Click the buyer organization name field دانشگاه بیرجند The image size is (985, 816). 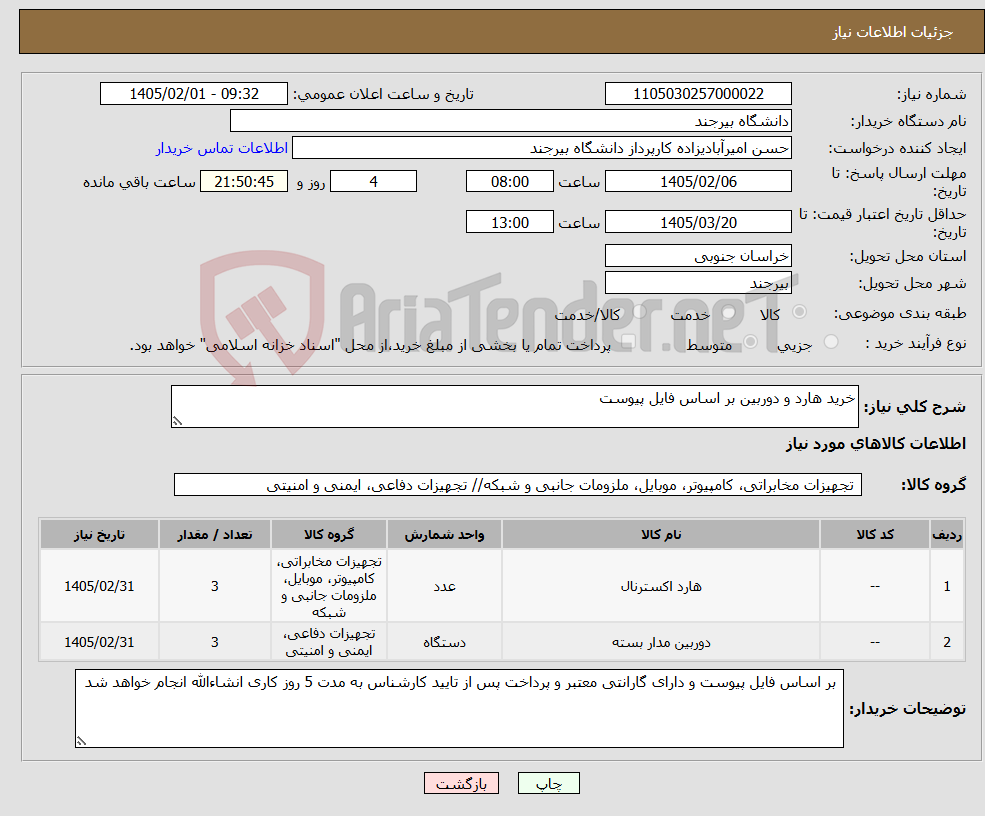(x=511, y=121)
